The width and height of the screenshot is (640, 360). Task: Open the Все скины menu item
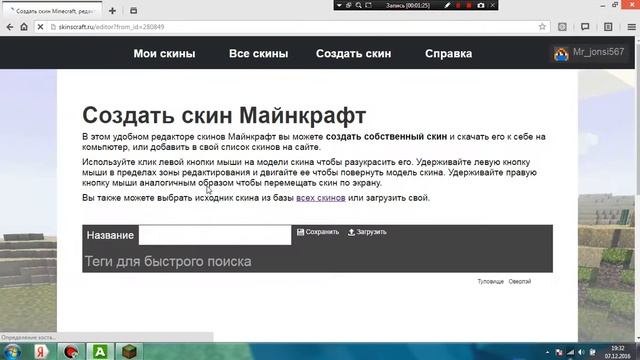tap(258, 53)
